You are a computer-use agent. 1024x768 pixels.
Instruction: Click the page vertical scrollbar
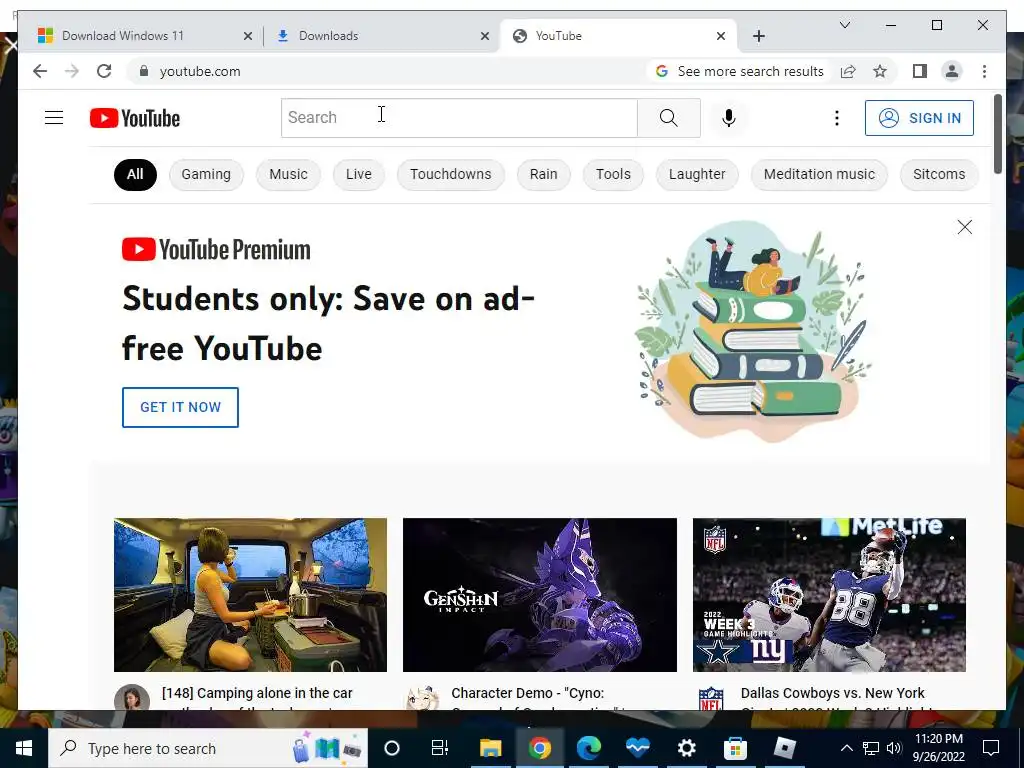pyautogui.click(x=997, y=134)
